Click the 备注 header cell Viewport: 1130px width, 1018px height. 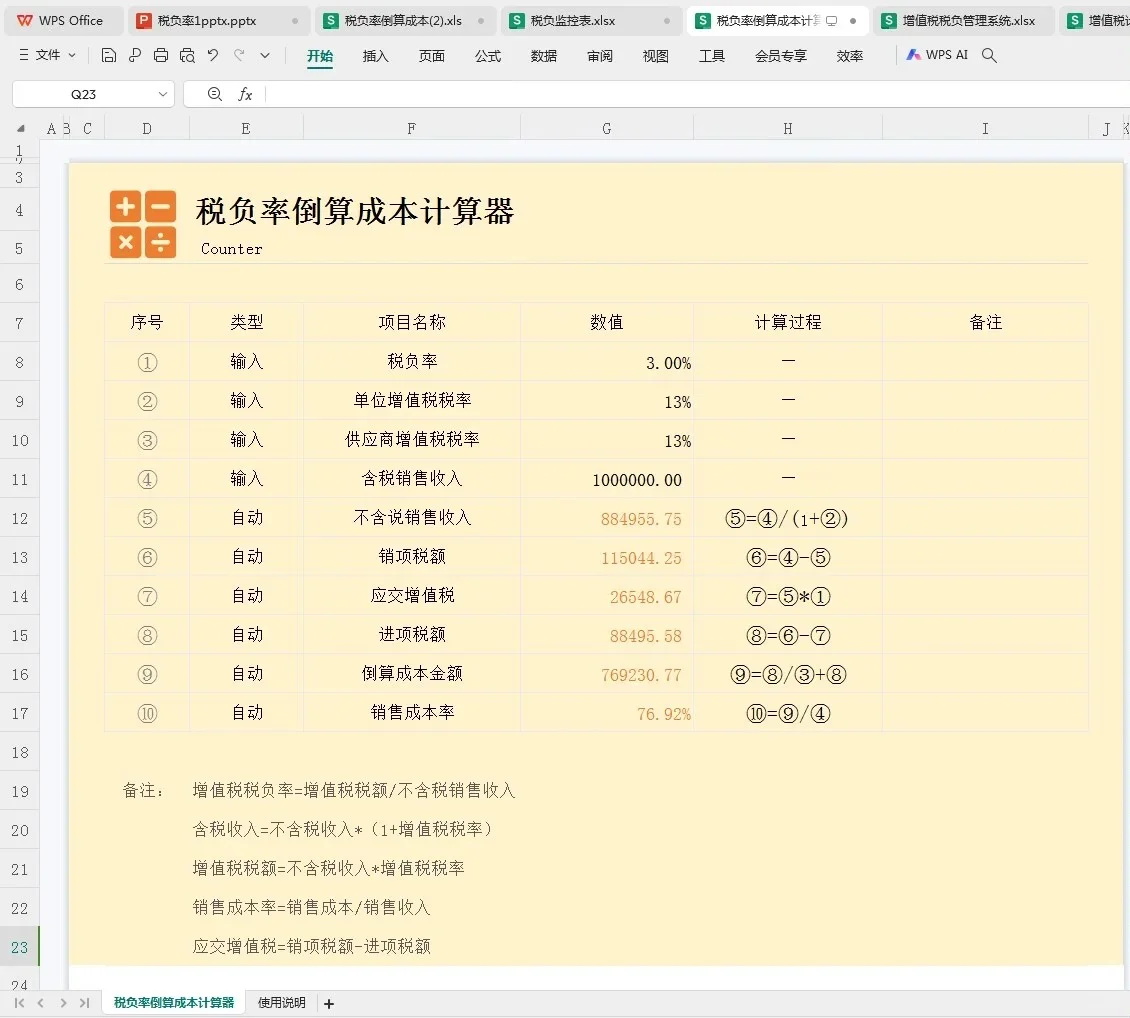pos(985,322)
